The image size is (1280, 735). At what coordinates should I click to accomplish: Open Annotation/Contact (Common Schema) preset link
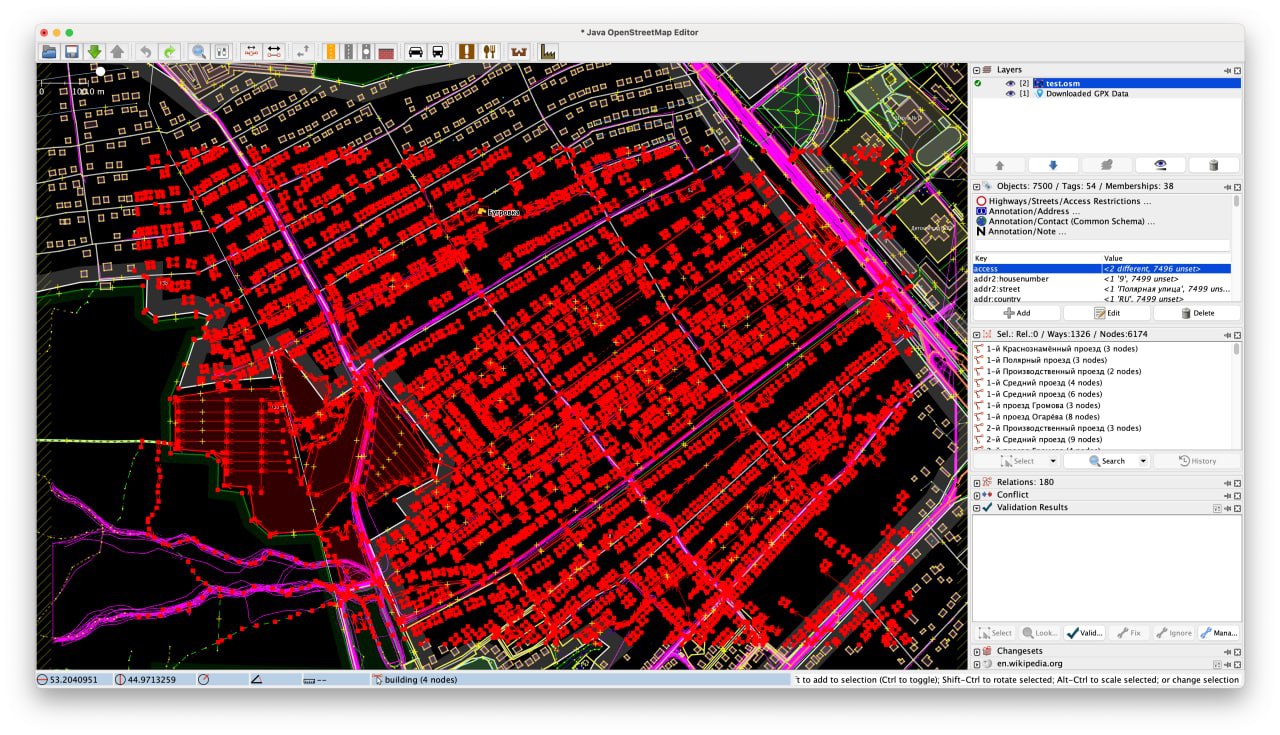1066,221
